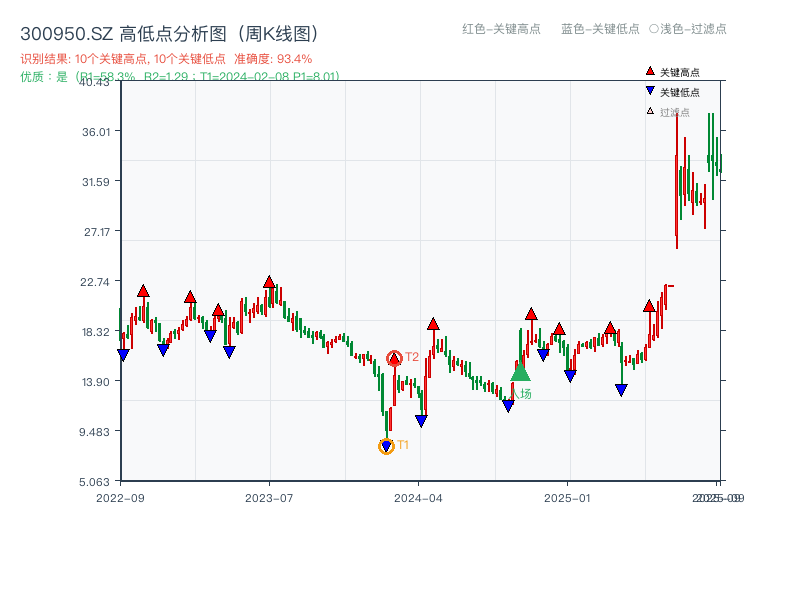Screen dimensions: 800x600
Task: Click the green 入场 entry triangle marker
Action: [x=520, y=371]
